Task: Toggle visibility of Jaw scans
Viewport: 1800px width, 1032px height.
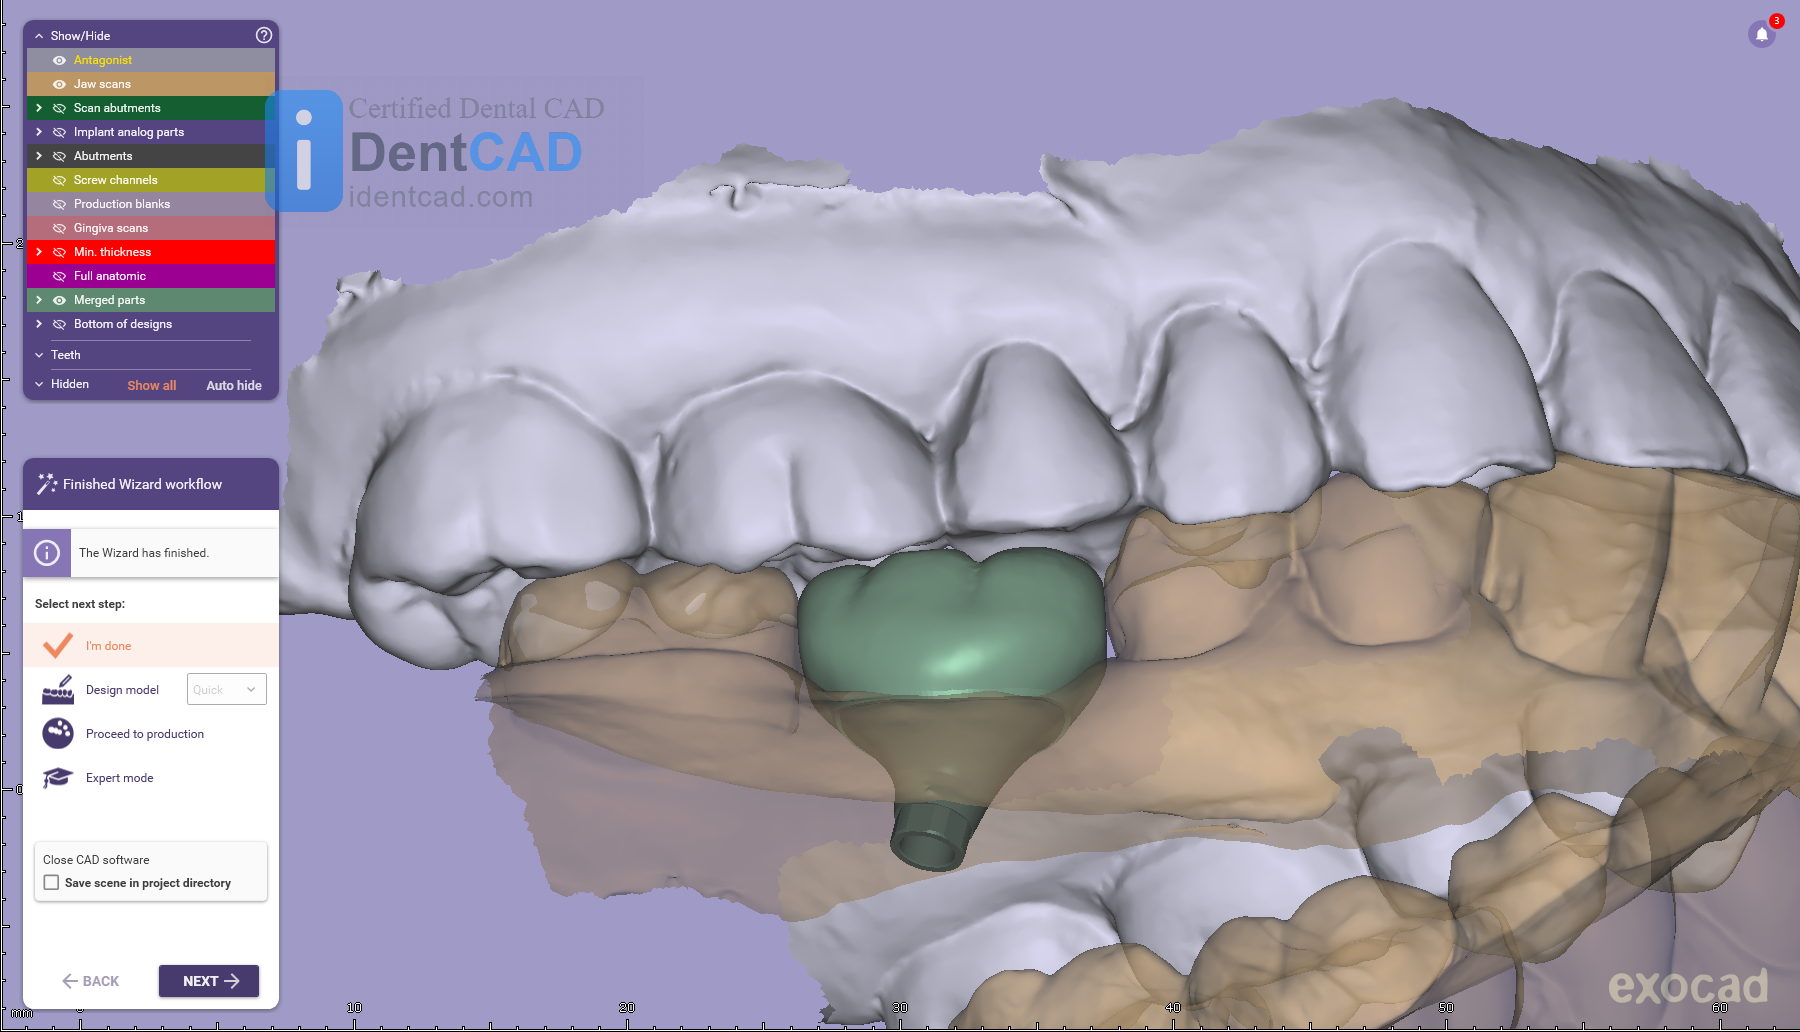Action: [x=59, y=84]
